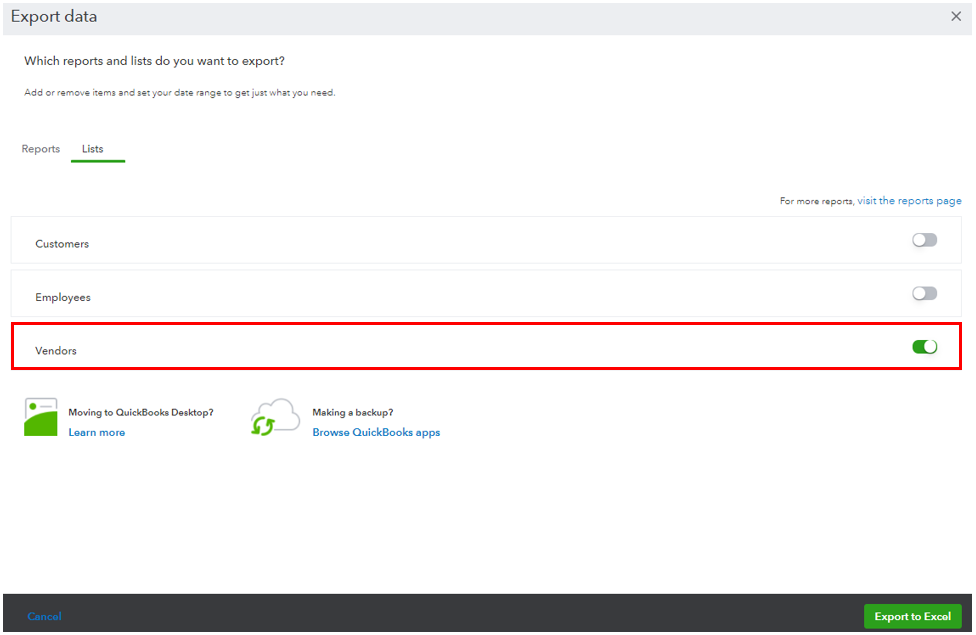Click the QuickBooks Desktop green window icon
The image size is (976, 635).
40,417
